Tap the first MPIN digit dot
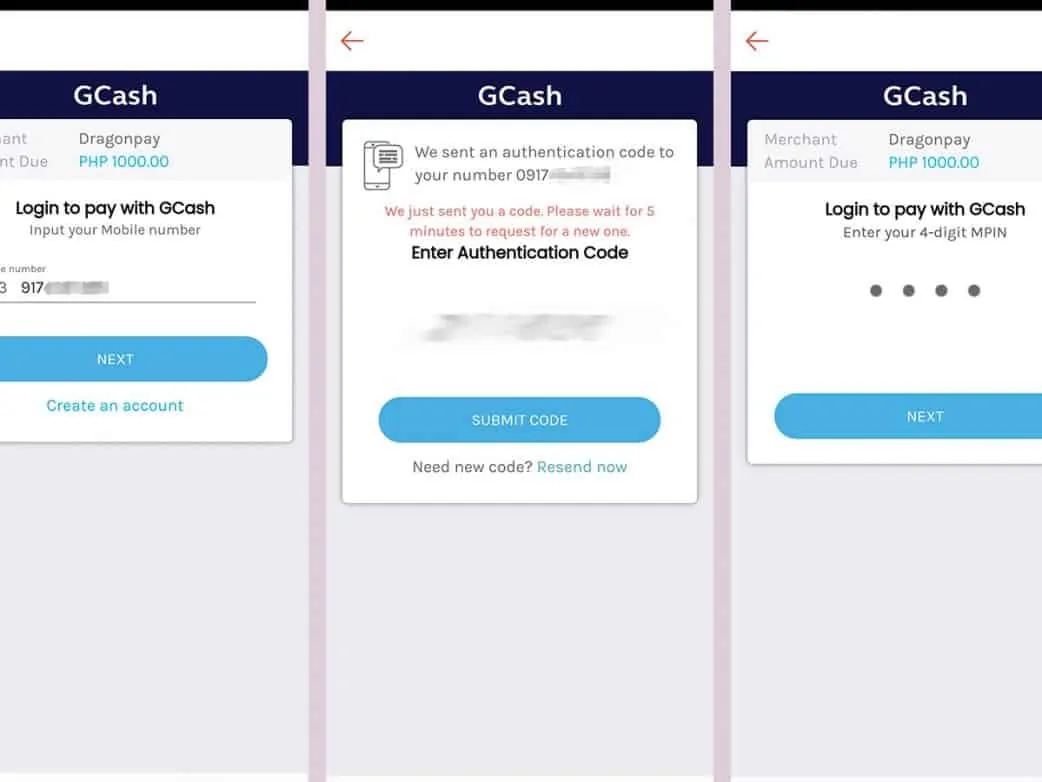Screen dimensions: 1042x782 tap(876, 291)
